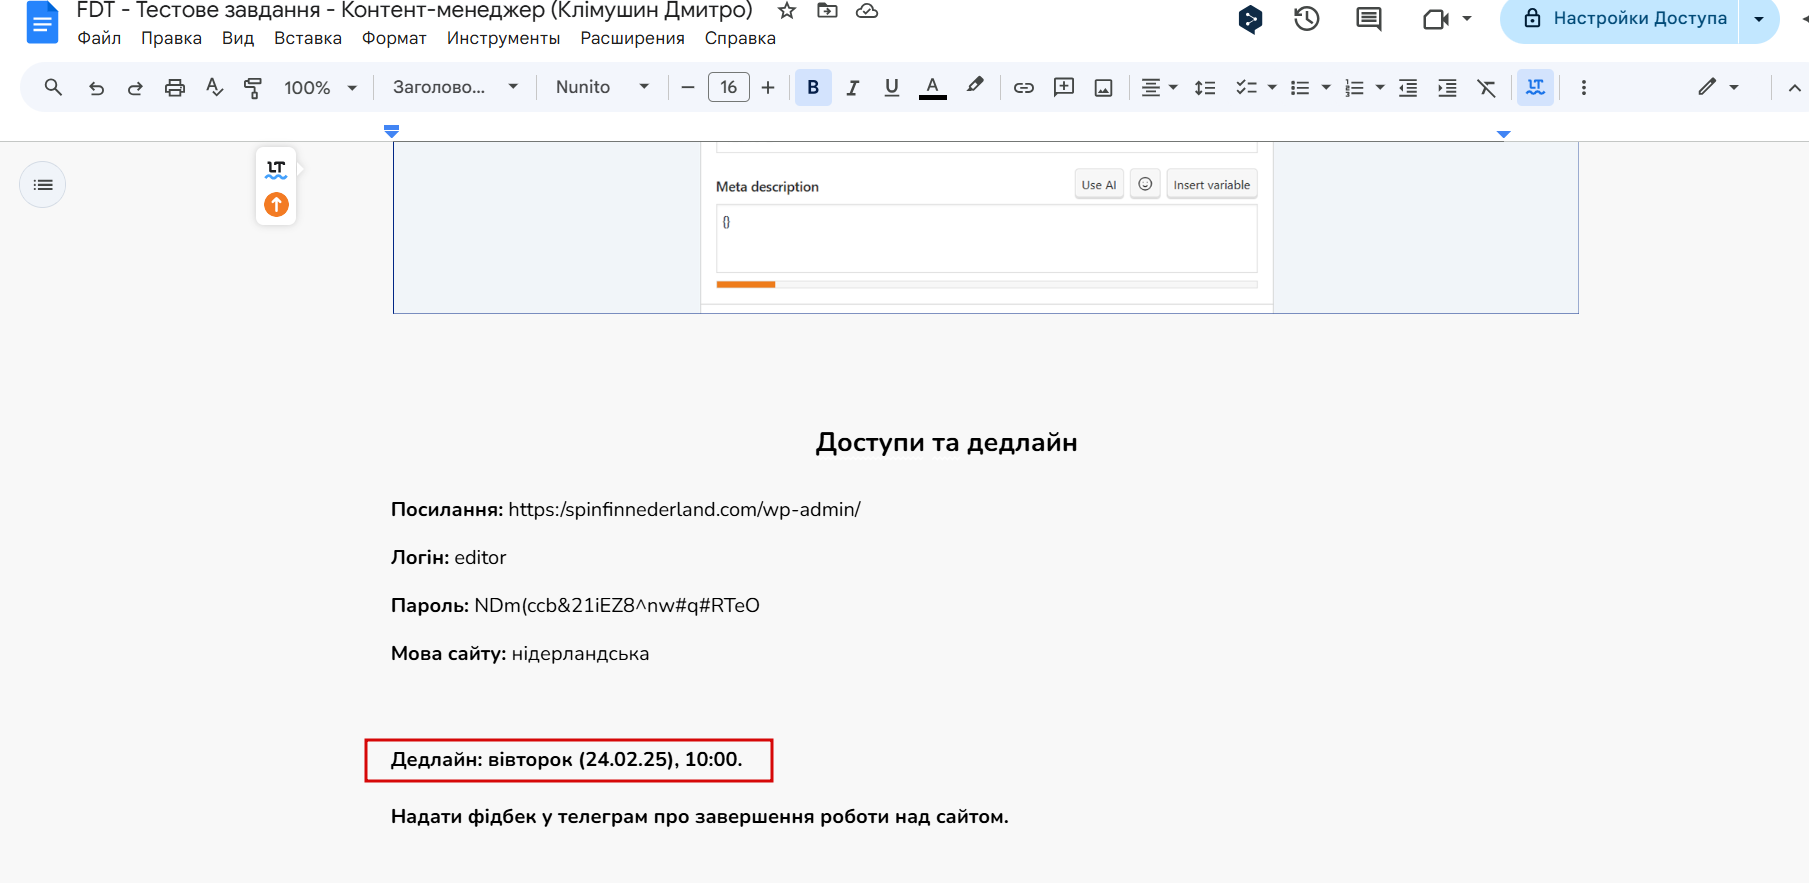Star the document title
The image size is (1809, 883).
787,11
